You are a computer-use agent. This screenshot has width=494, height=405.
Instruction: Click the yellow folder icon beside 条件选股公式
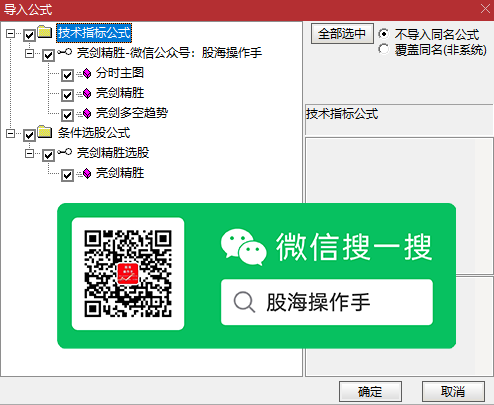click(x=45, y=132)
